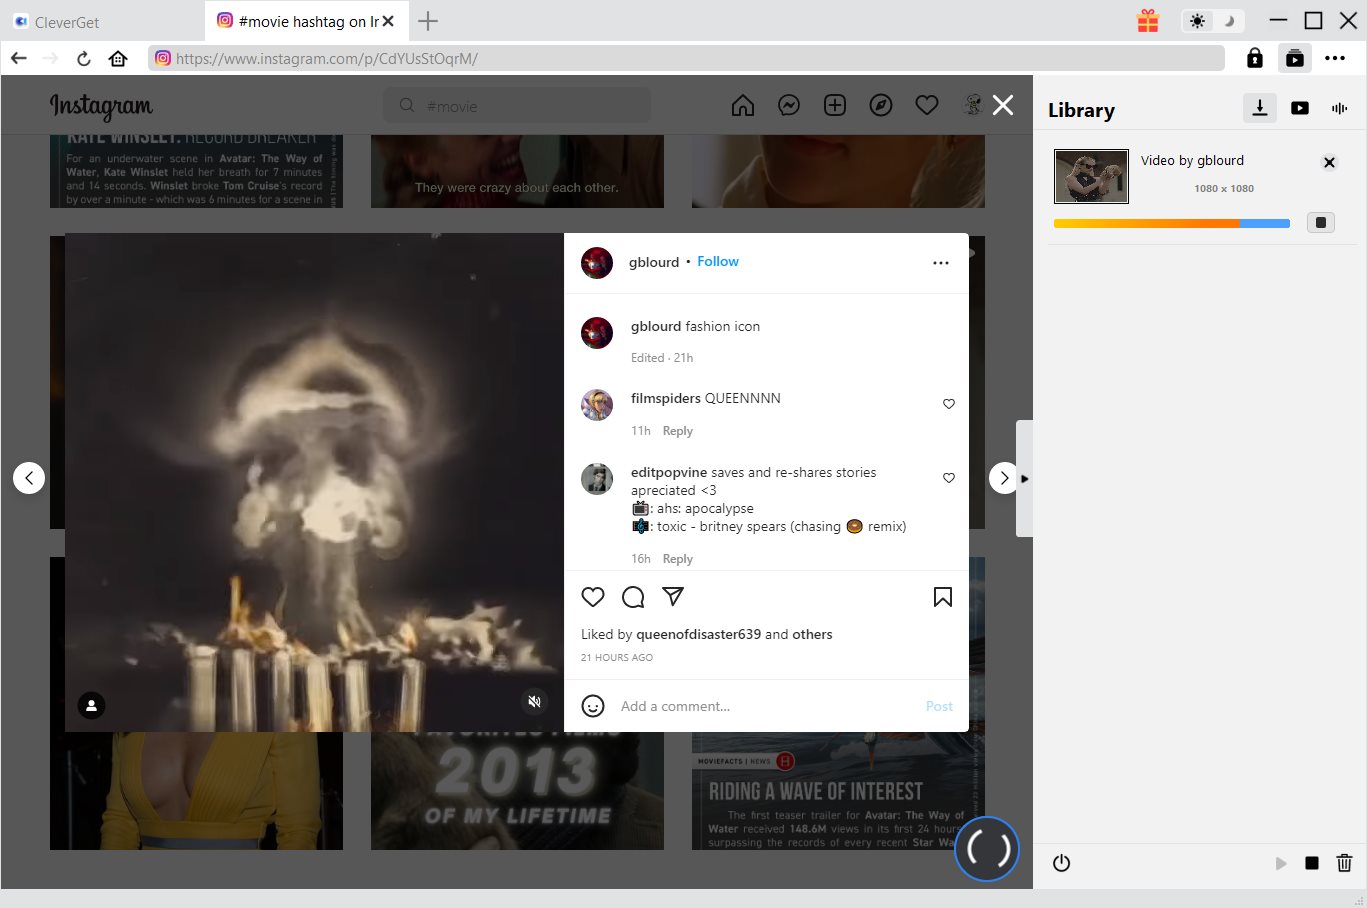Toggle light and dark theme switch

point(1212,21)
